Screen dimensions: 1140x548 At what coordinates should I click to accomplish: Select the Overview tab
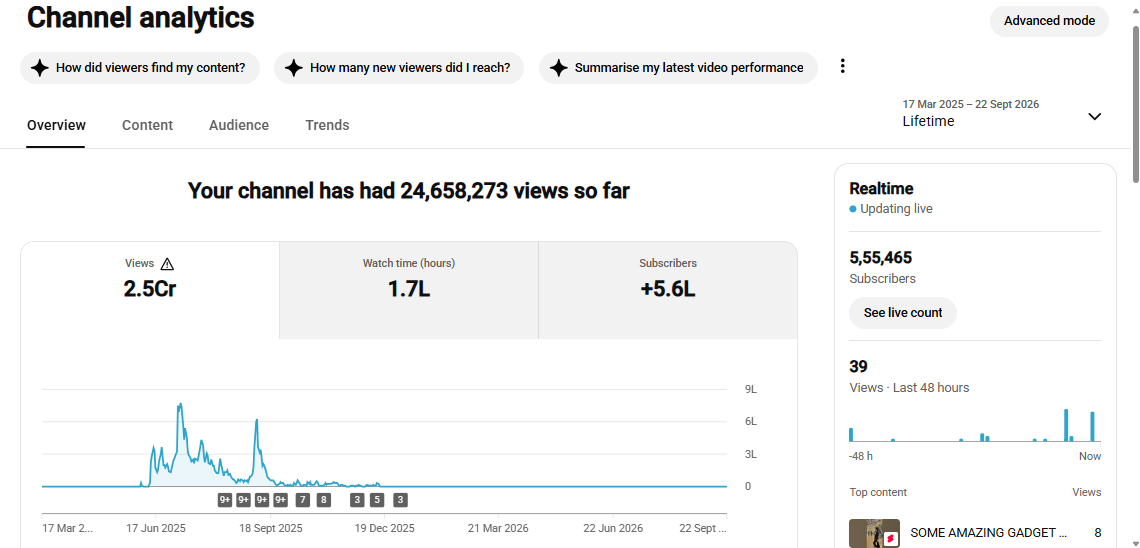(x=56, y=125)
